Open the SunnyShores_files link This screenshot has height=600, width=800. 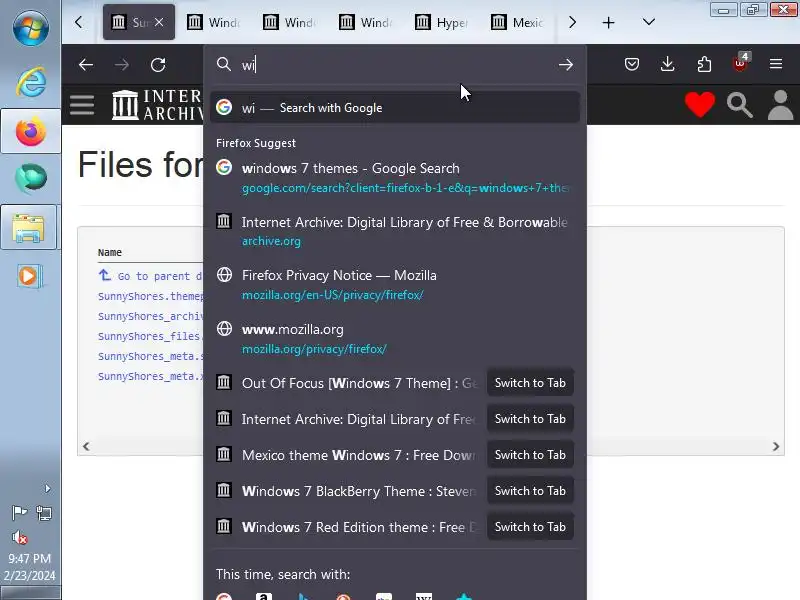click(151, 336)
